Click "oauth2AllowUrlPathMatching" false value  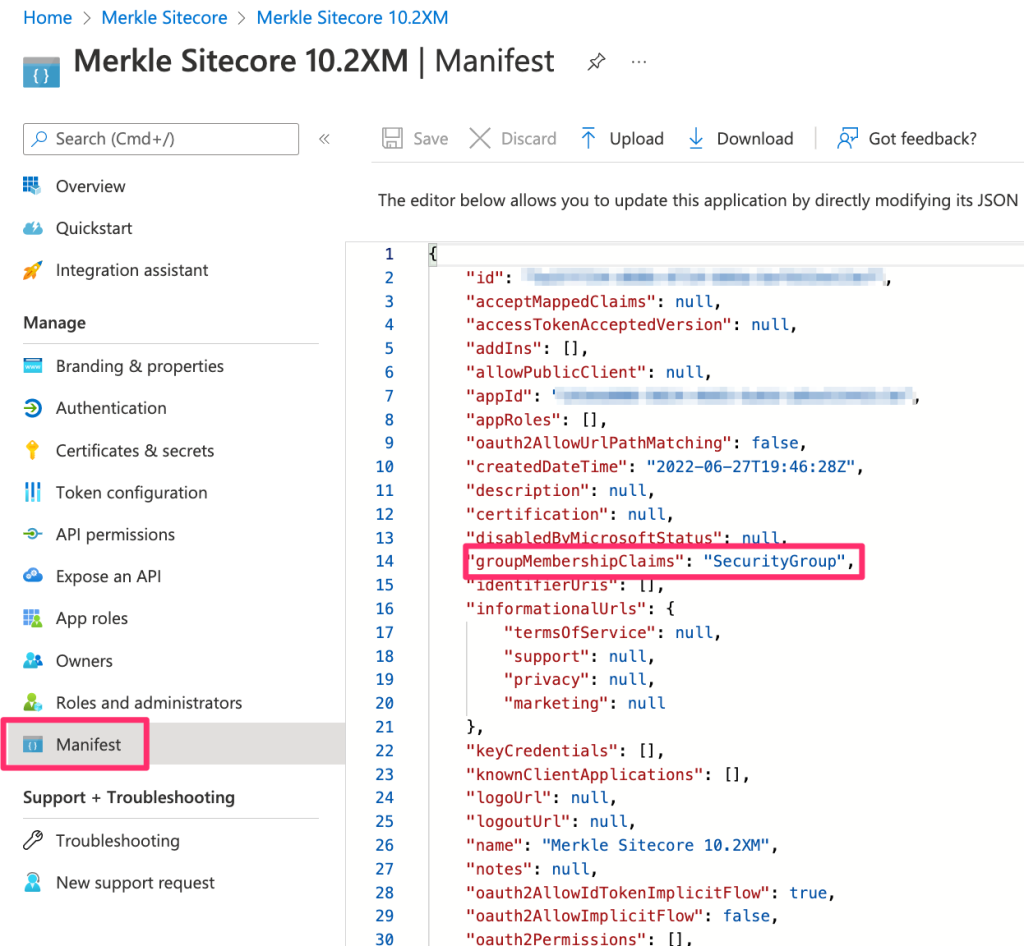click(x=775, y=443)
